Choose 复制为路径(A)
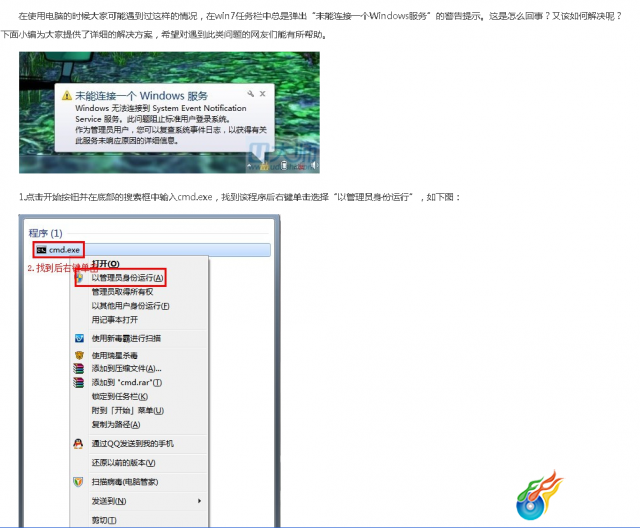640x528 pixels. pos(116,424)
